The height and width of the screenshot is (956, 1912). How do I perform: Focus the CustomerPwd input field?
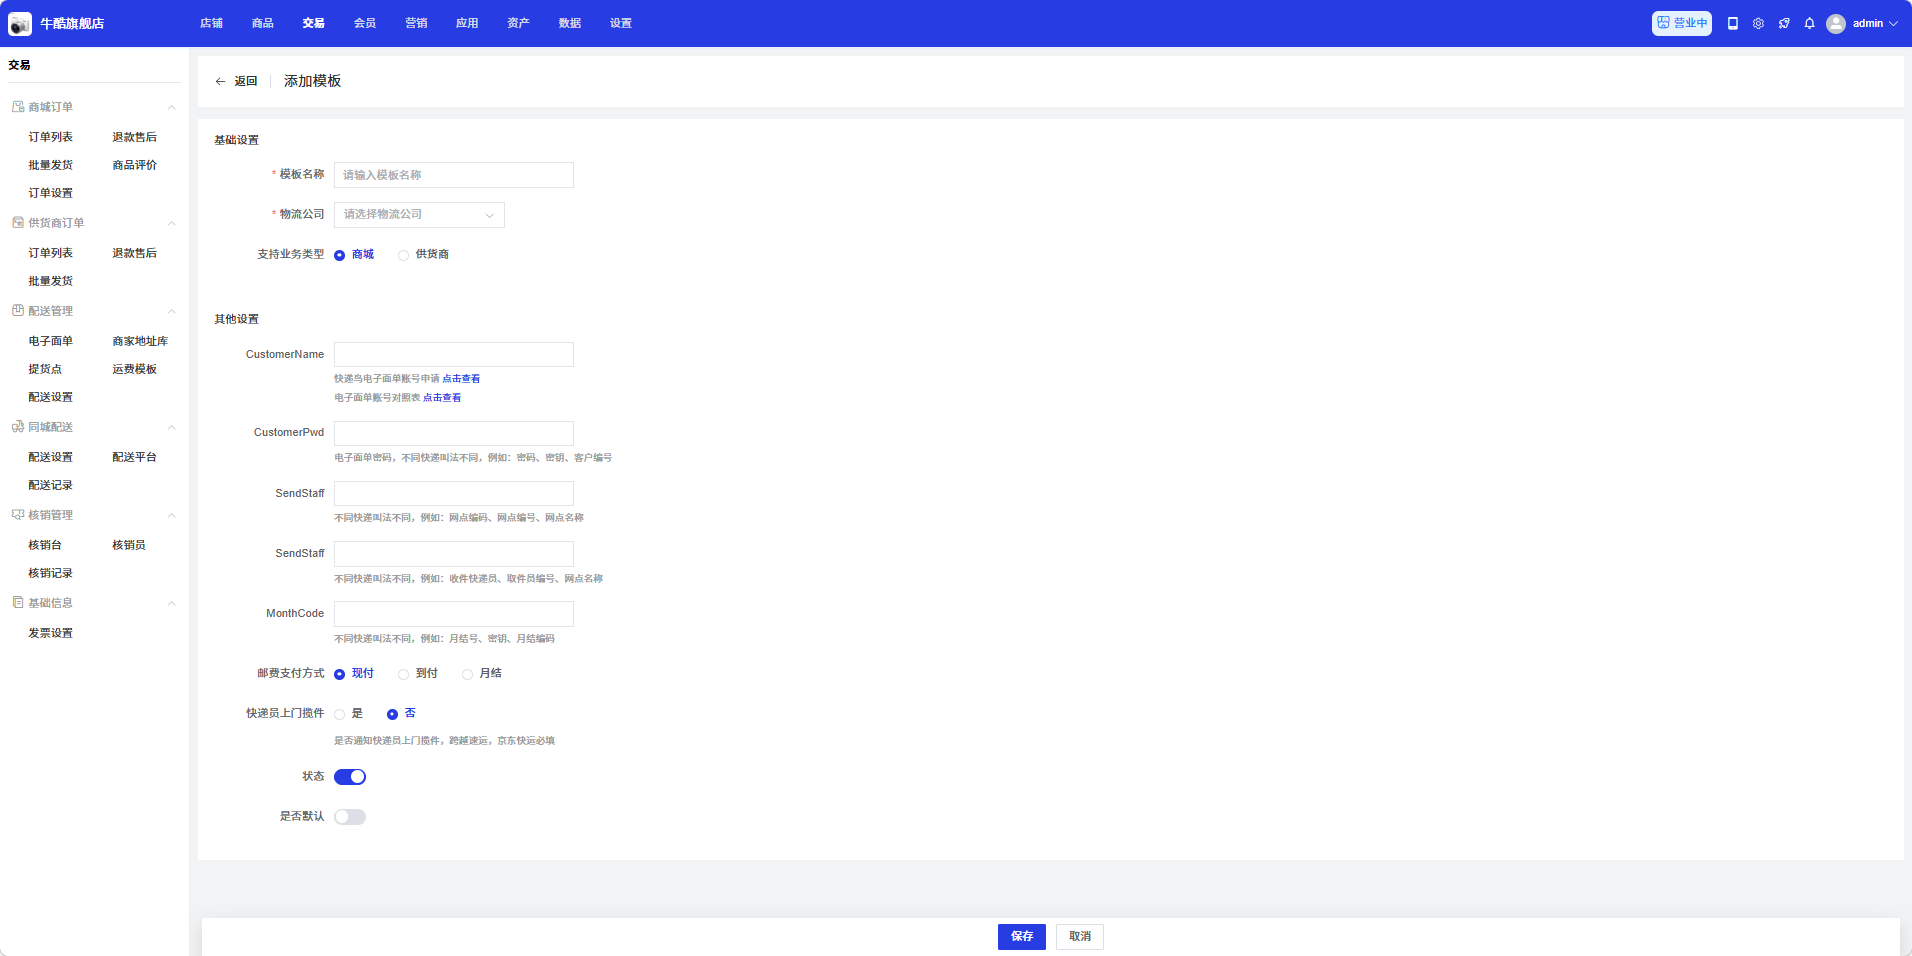pyautogui.click(x=454, y=433)
